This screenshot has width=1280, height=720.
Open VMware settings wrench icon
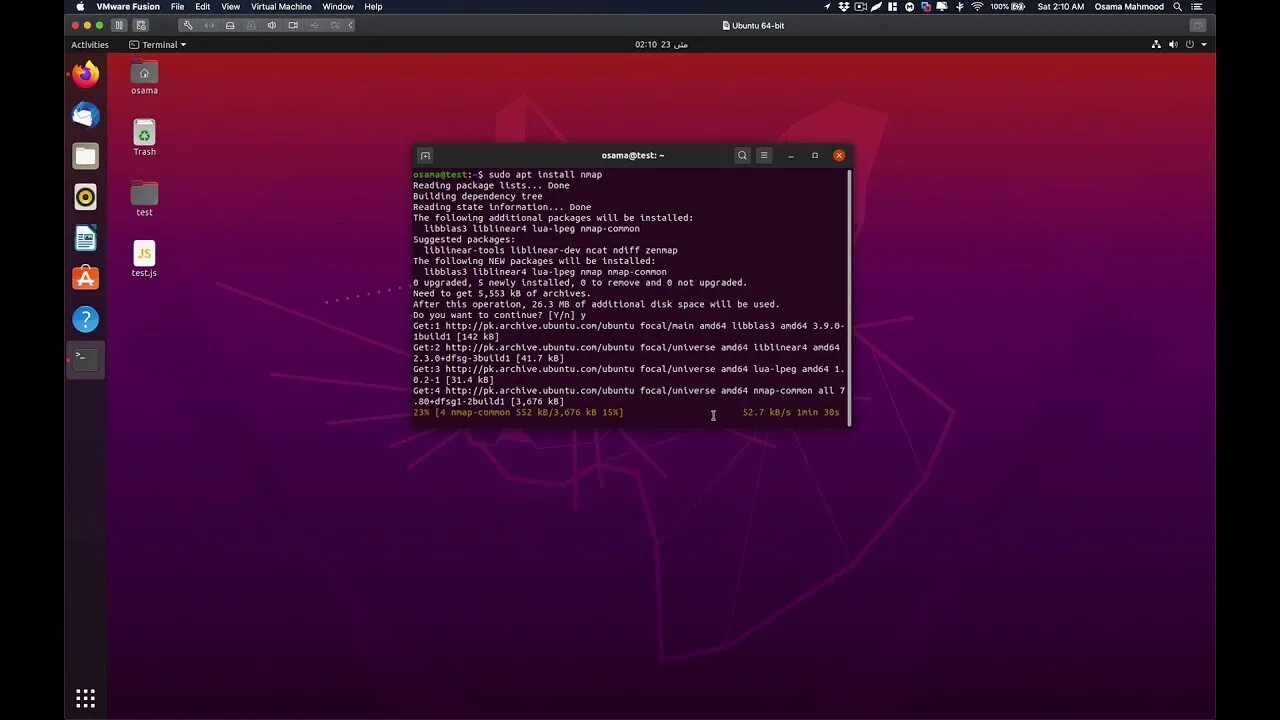tap(188, 25)
